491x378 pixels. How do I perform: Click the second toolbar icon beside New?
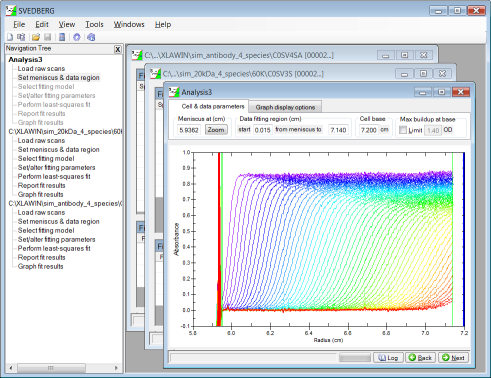pyautogui.click(x=21, y=37)
